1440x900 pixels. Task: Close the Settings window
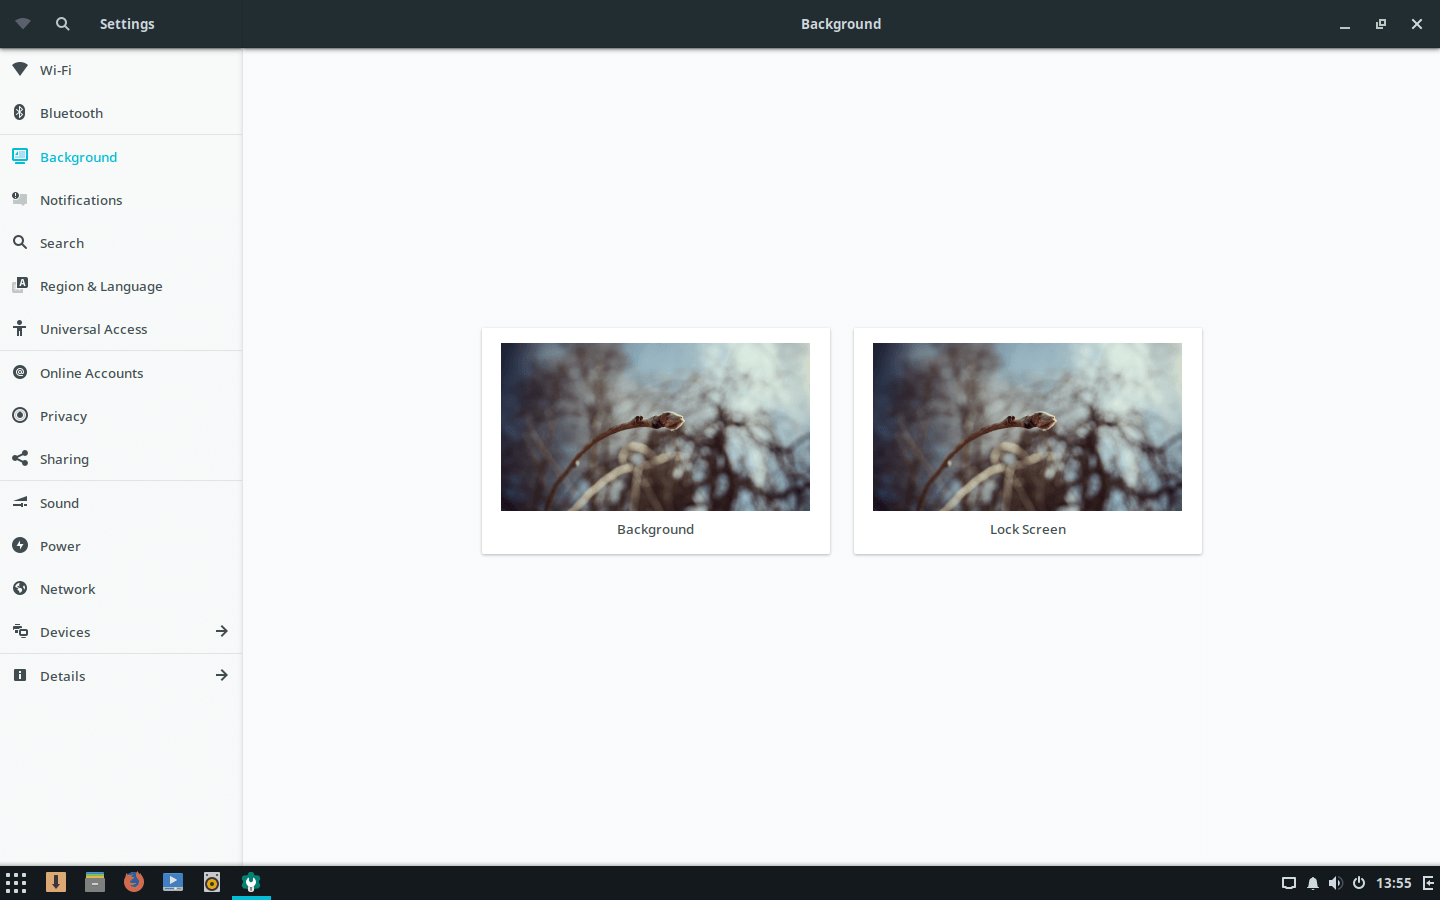(1417, 24)
